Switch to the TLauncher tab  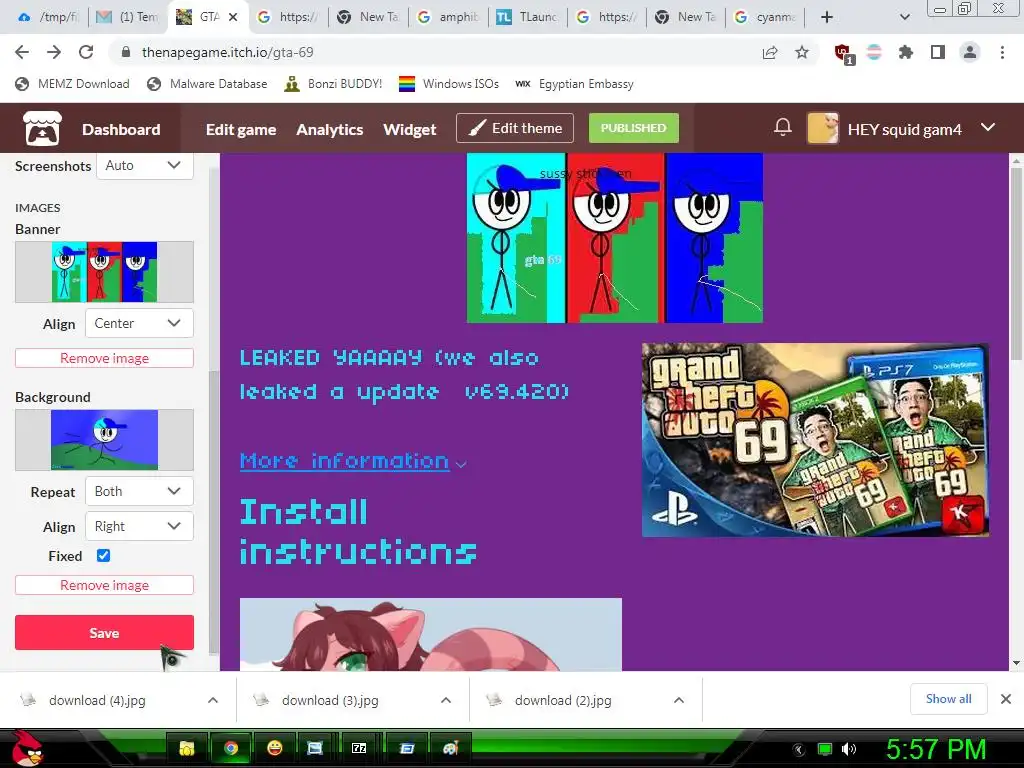click(x=528, y=17)
